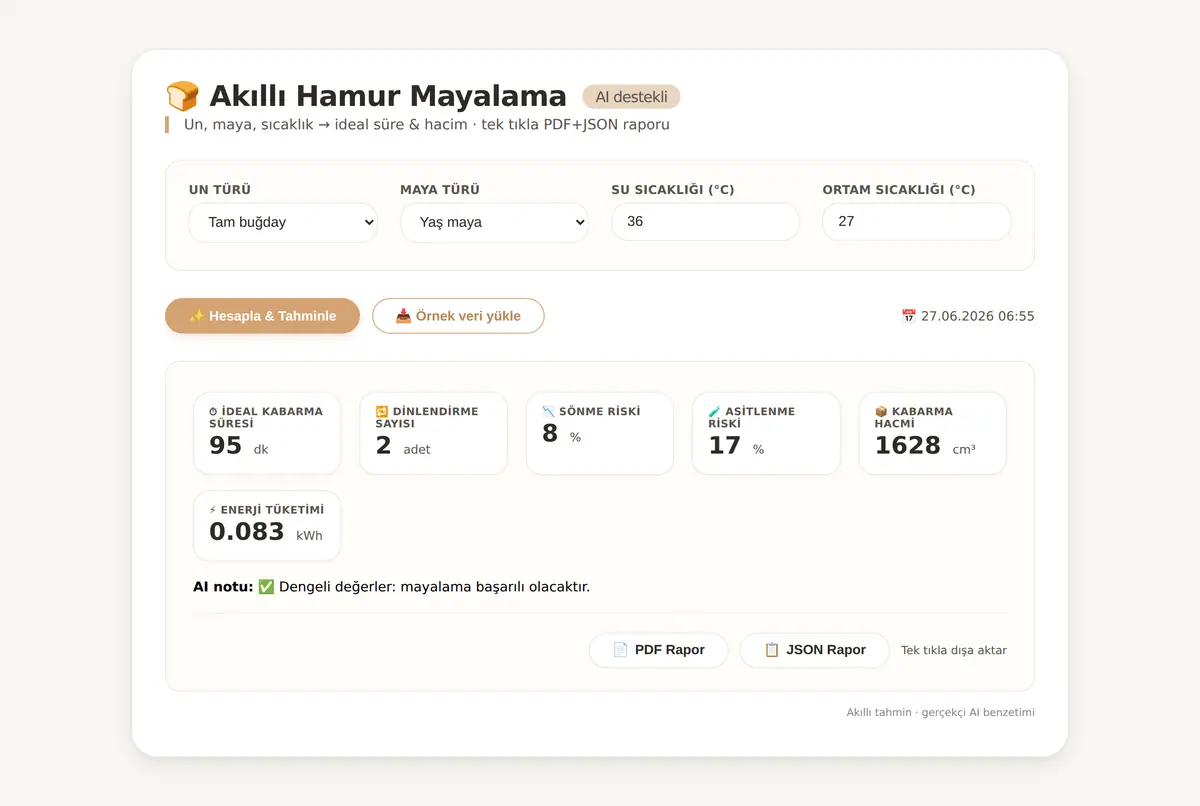Open the Un Türü dropdown

pyautogui.click(x=283, y=222)
